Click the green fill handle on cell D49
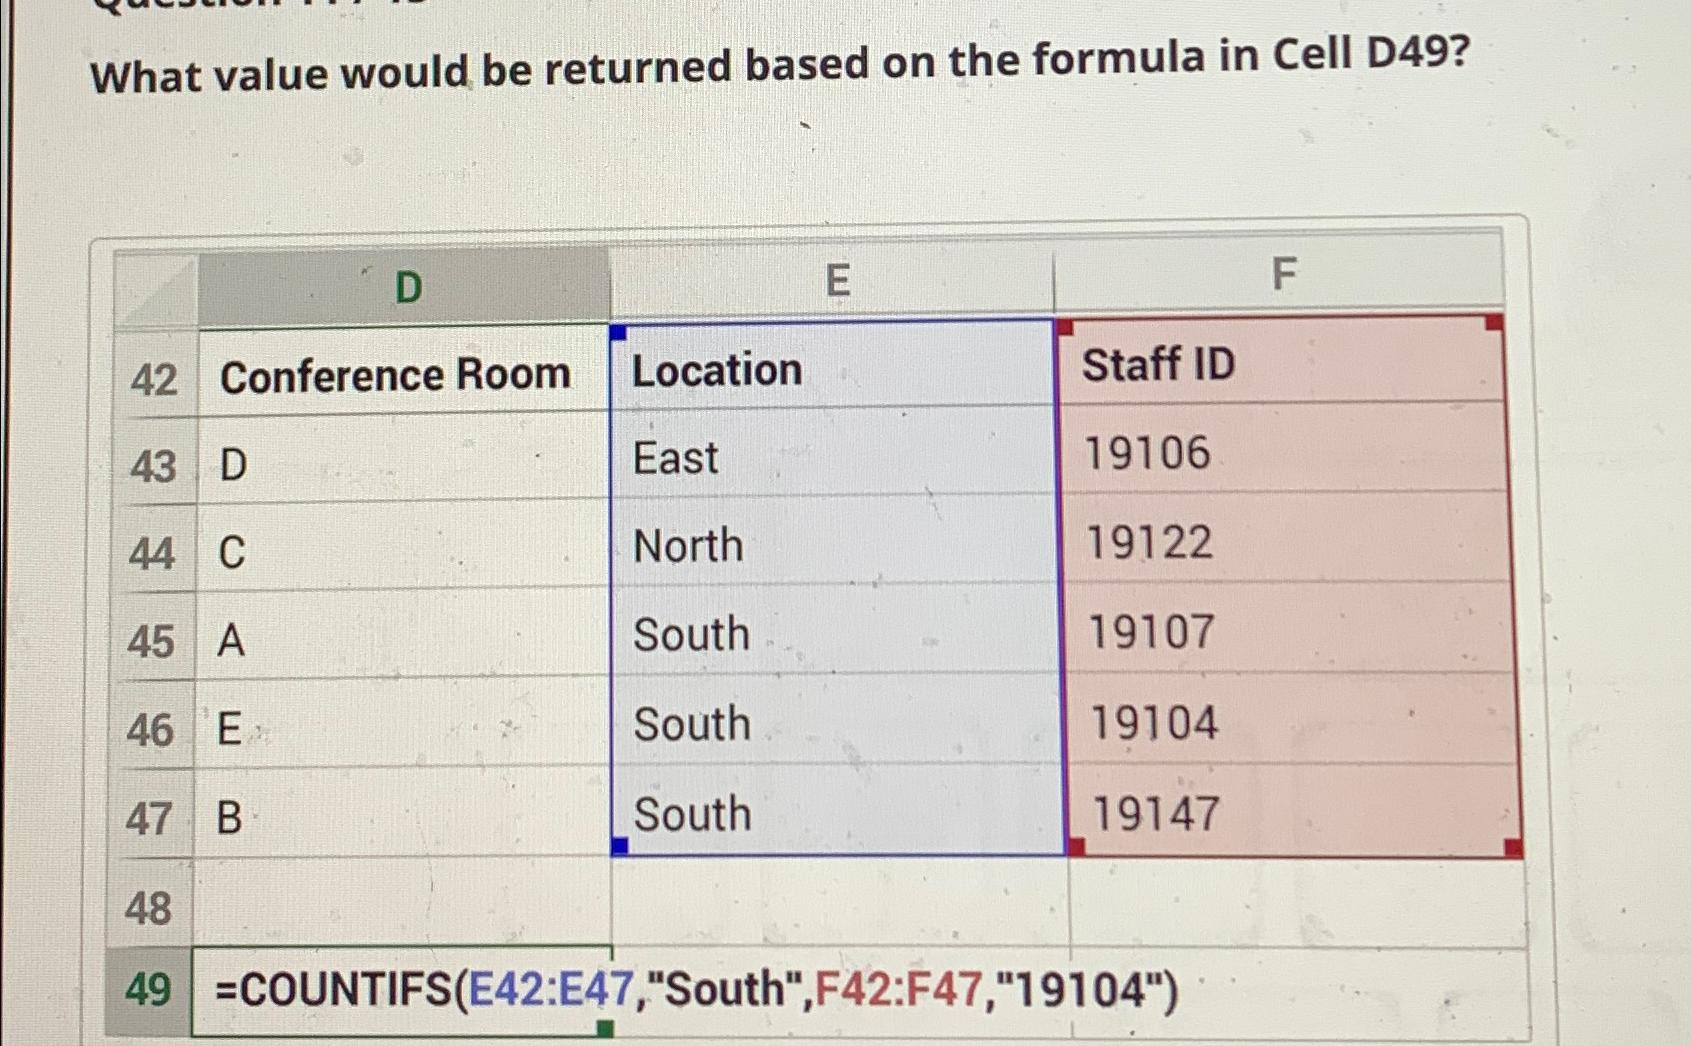The height and width of the screenshot is (1046, 1691). [x=604, y=1027]
